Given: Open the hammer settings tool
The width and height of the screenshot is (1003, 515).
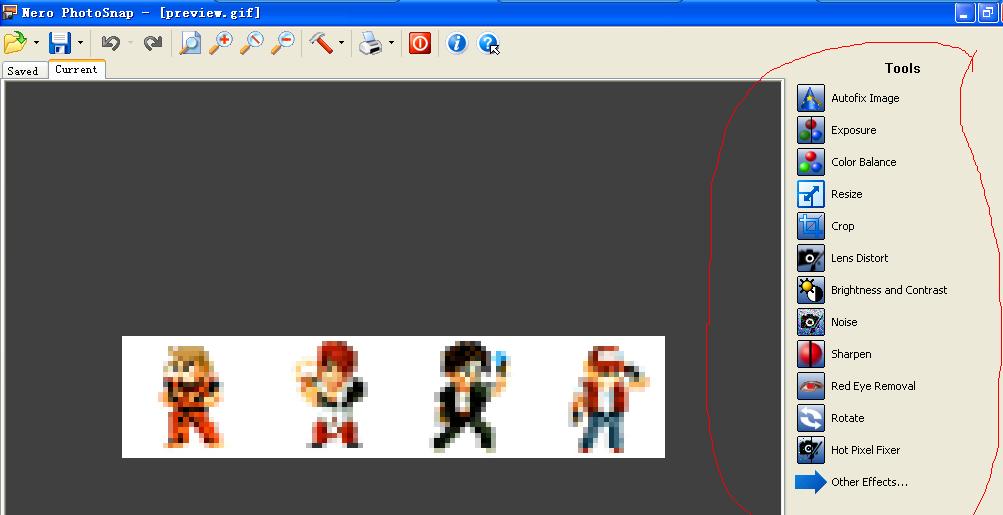Looking at the screenshot, I should point(321,43).
